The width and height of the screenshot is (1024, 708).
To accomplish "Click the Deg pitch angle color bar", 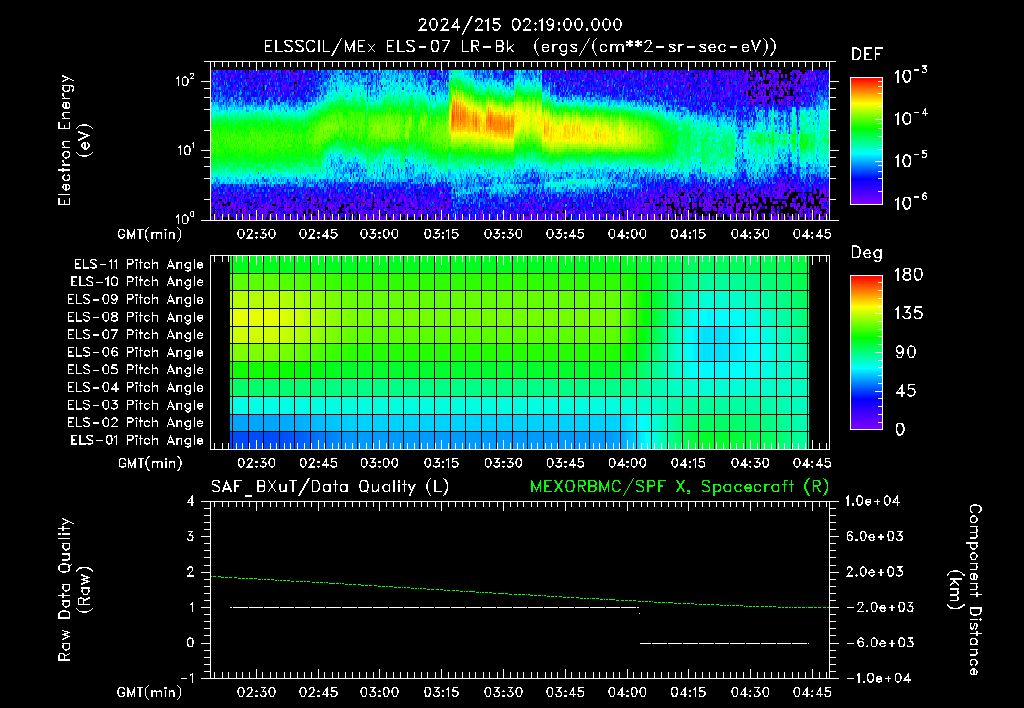I will click(x=866, y=352).
